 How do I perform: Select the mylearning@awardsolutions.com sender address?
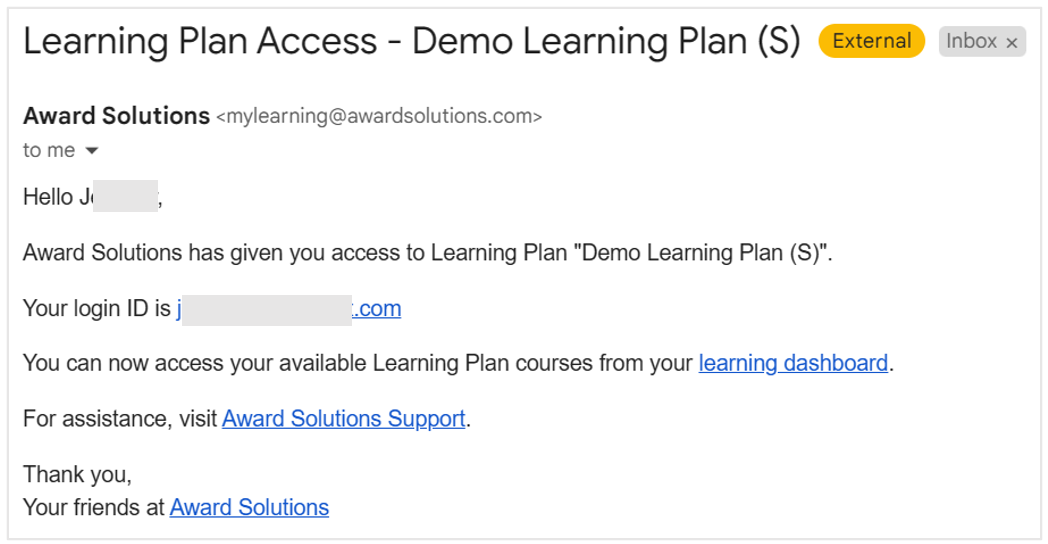coord(378,116)
